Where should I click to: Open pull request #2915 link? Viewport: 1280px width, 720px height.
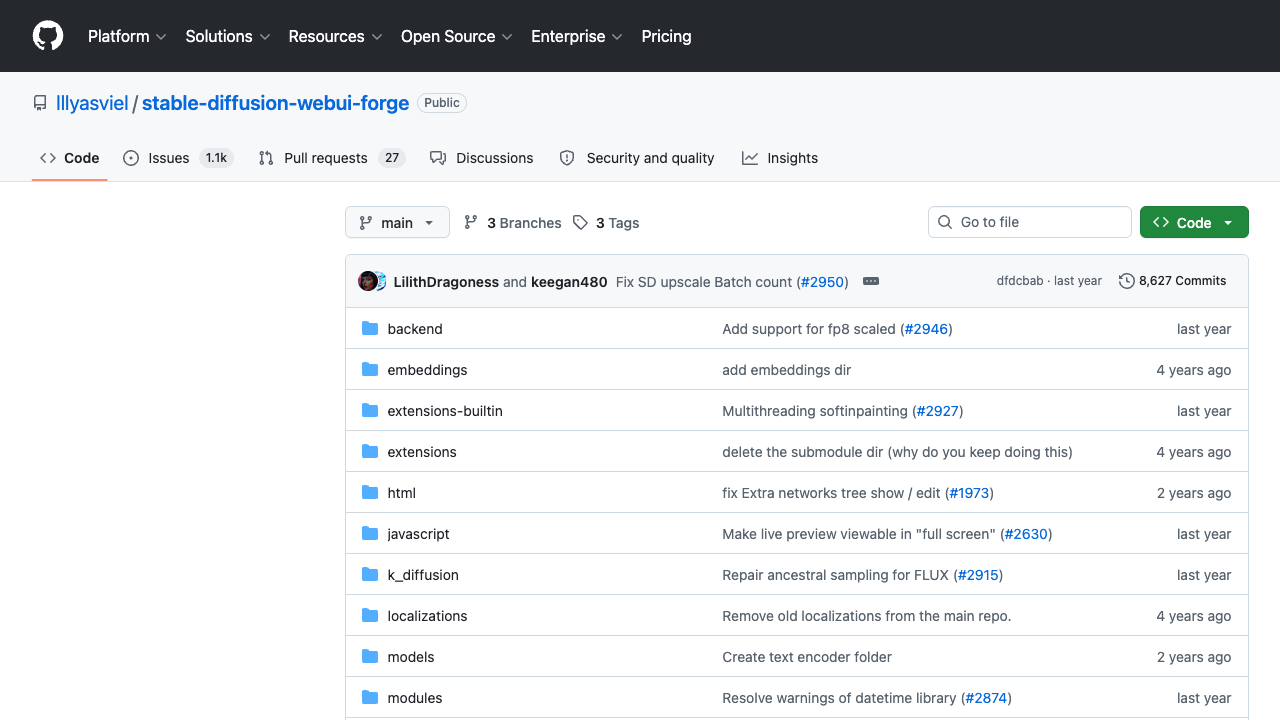pos(977,575)
